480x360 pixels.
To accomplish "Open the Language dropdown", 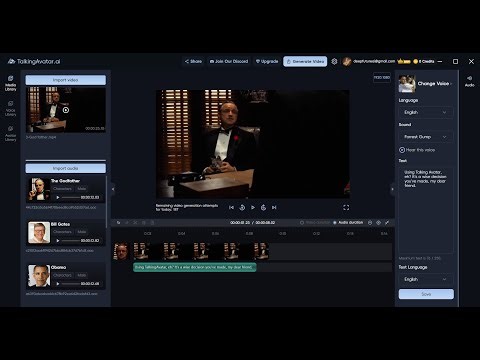I will 426,112.
